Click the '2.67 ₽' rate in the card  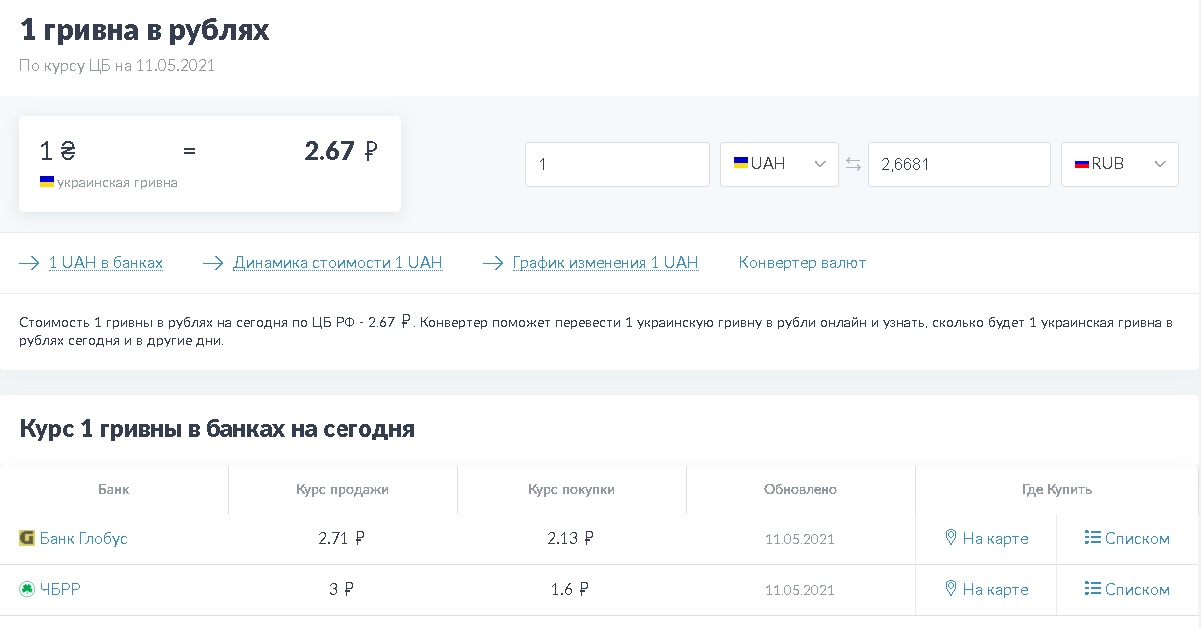point(341,151)
